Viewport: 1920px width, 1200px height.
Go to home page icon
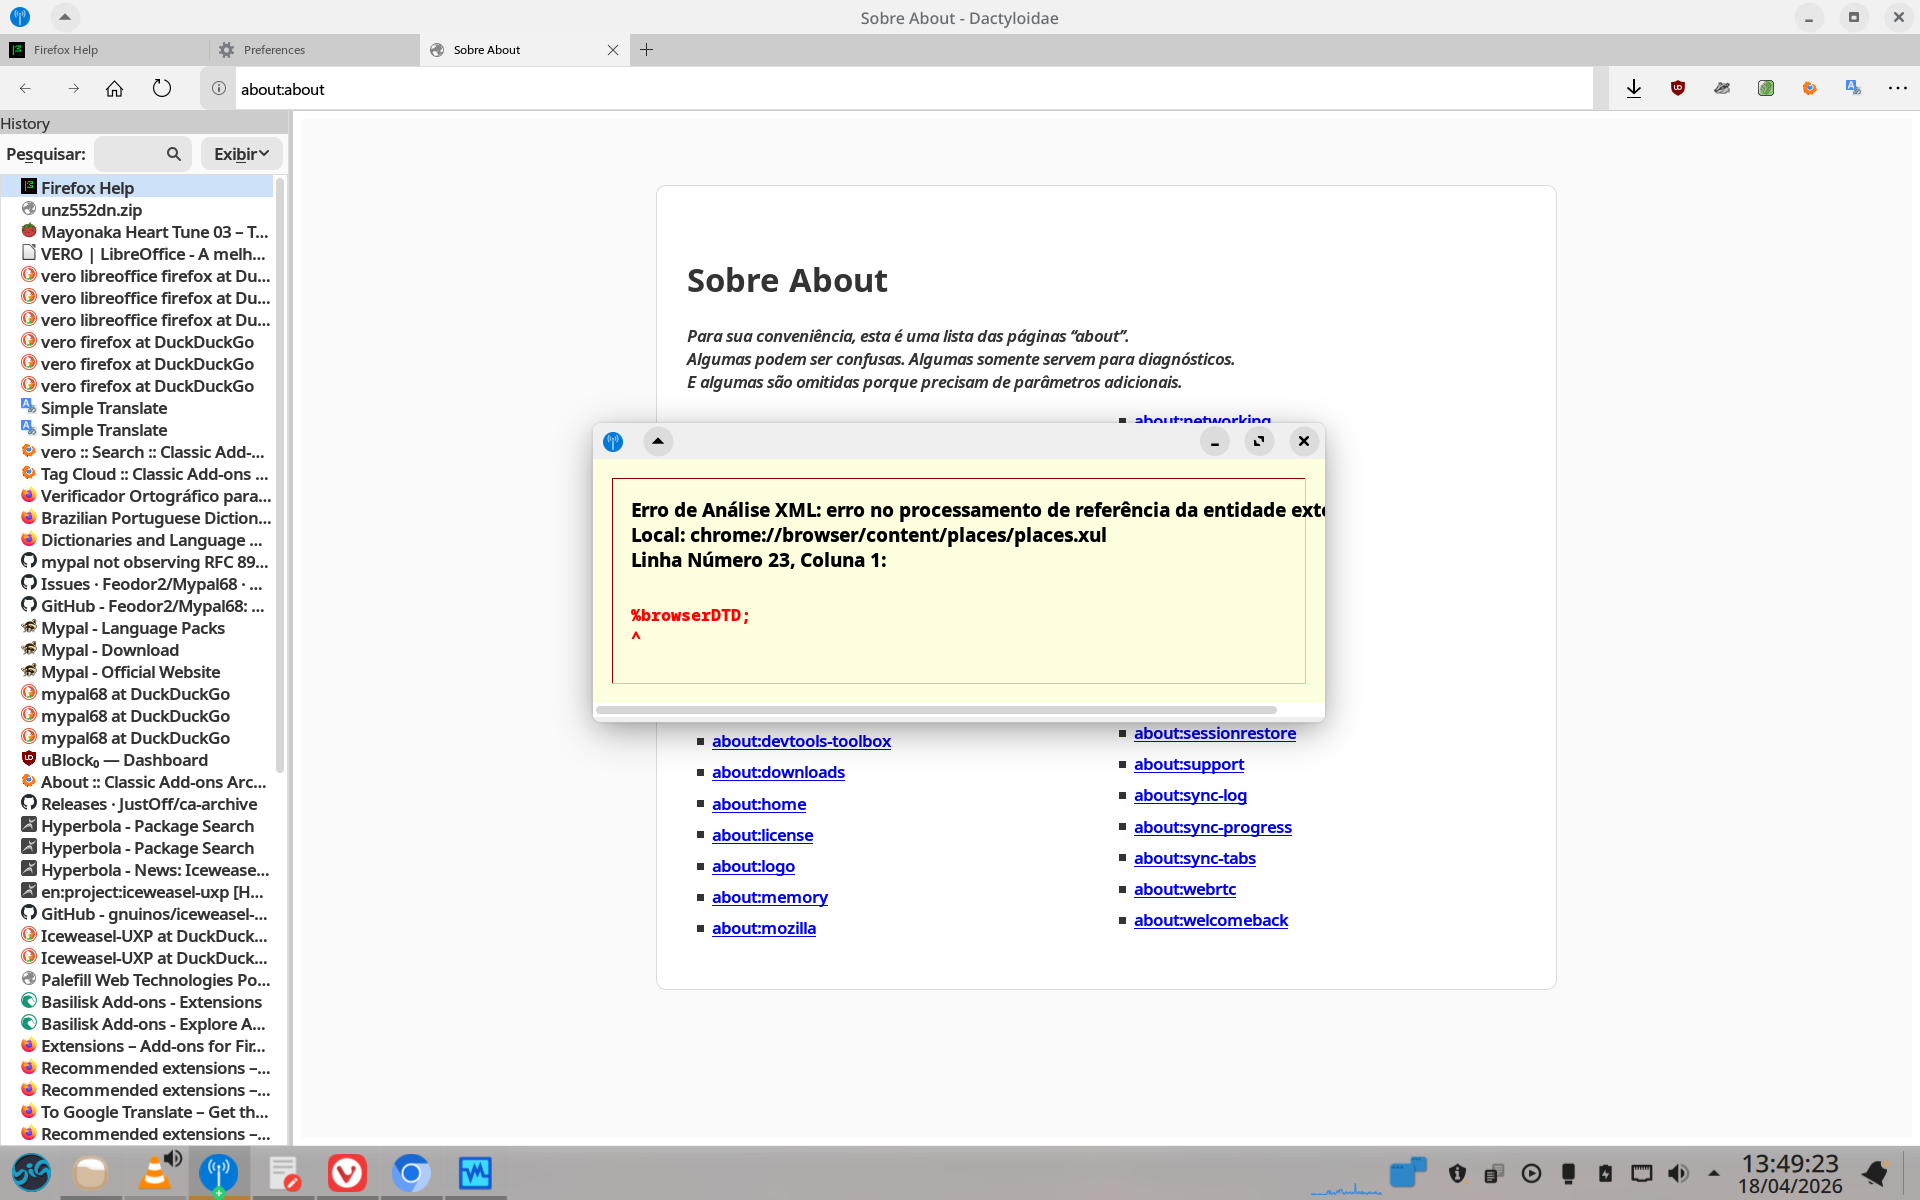tap(115, 89)
